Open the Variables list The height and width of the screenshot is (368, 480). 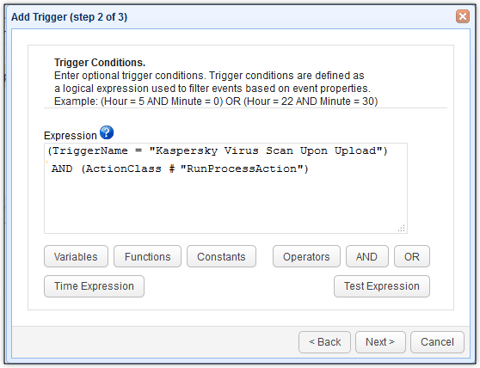click(76, 257)
